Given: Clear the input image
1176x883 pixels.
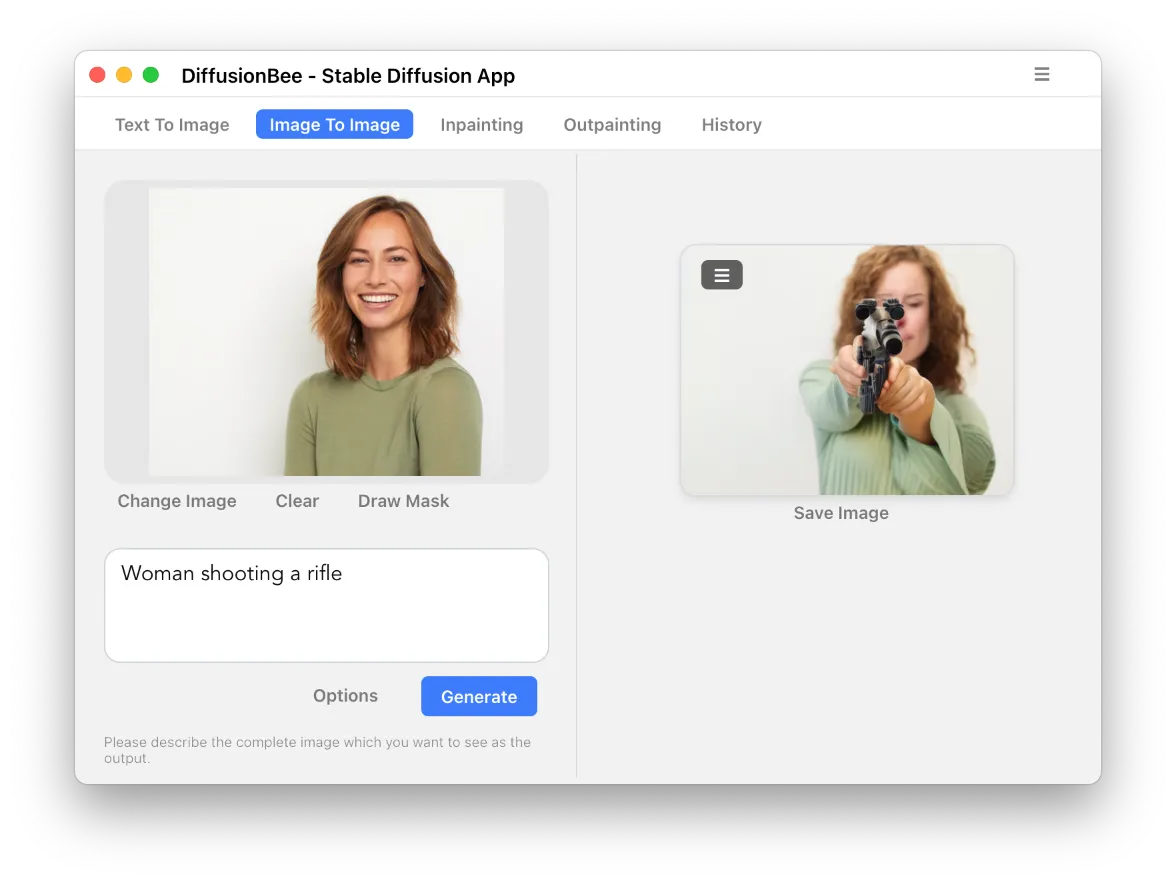Looking at the screenshot, I should click(x=297, y=501).
